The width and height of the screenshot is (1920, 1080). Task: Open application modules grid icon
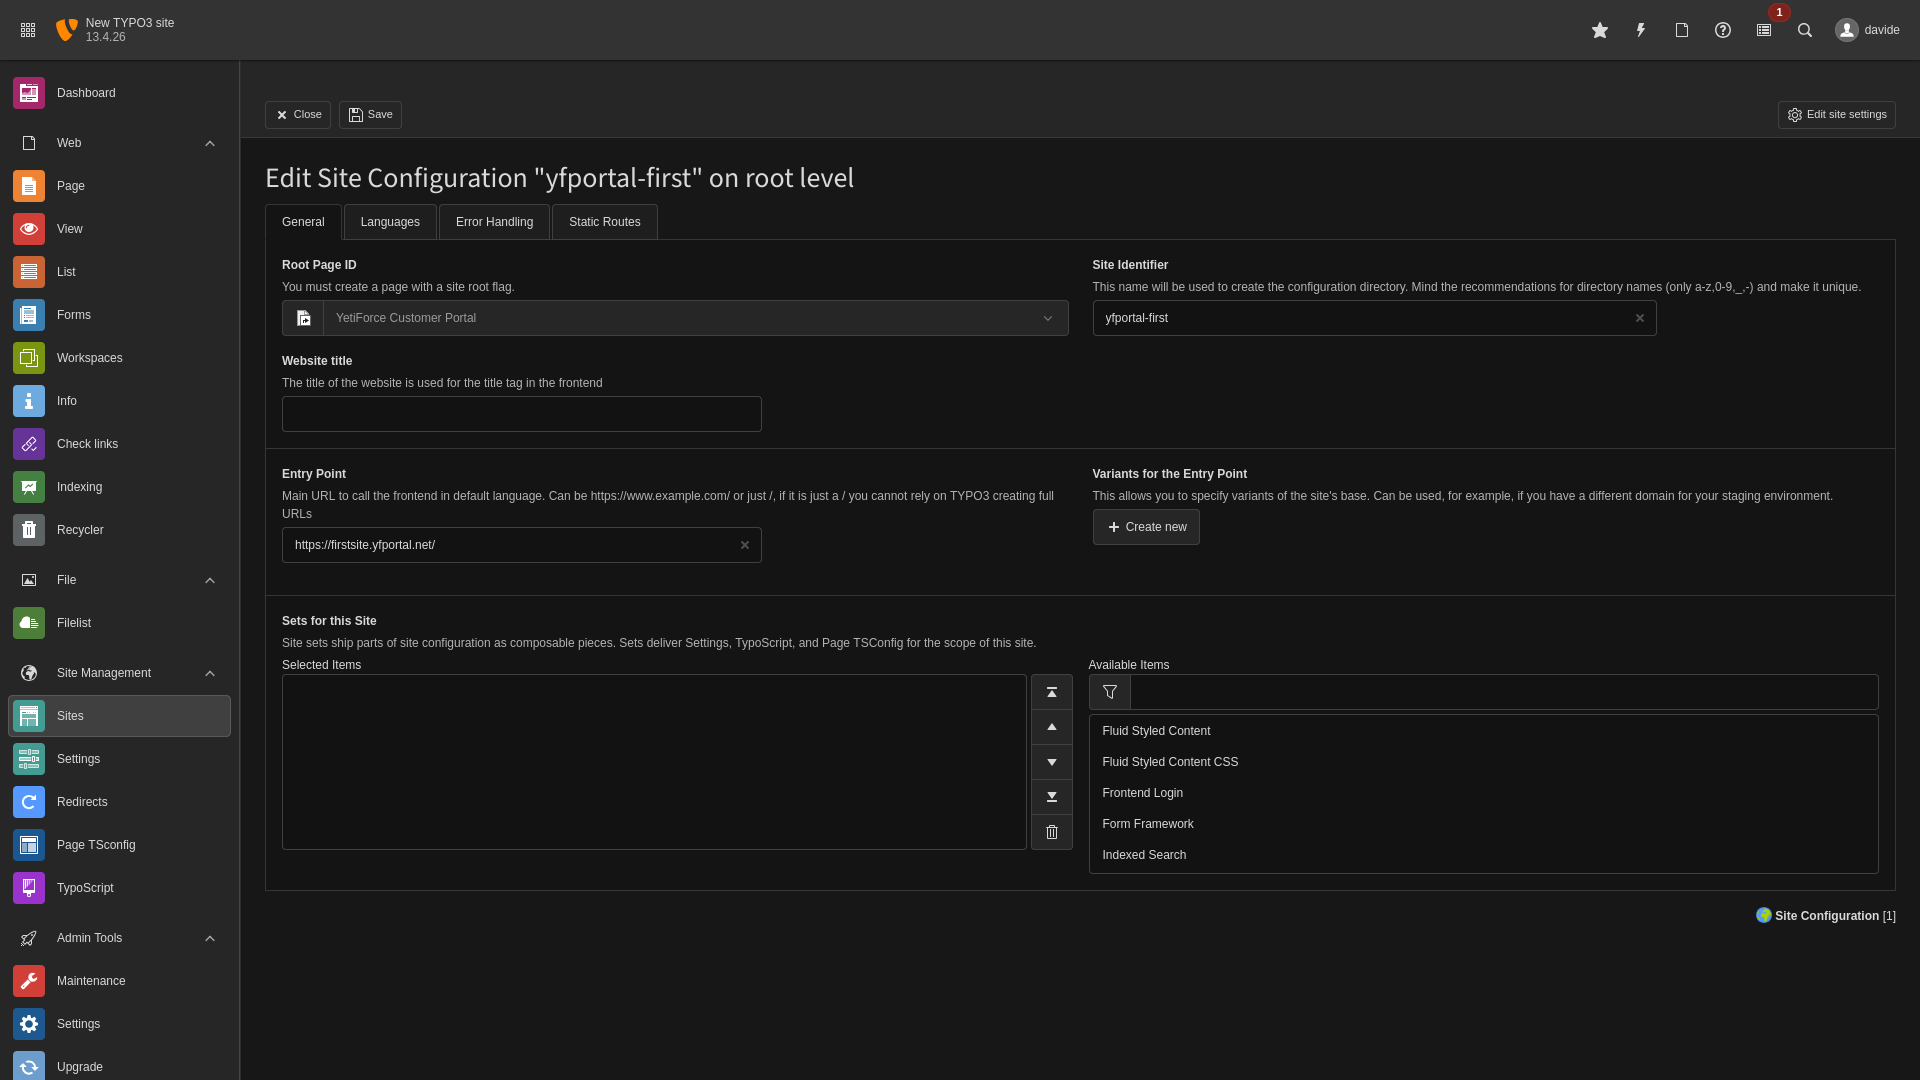[28, 30]
